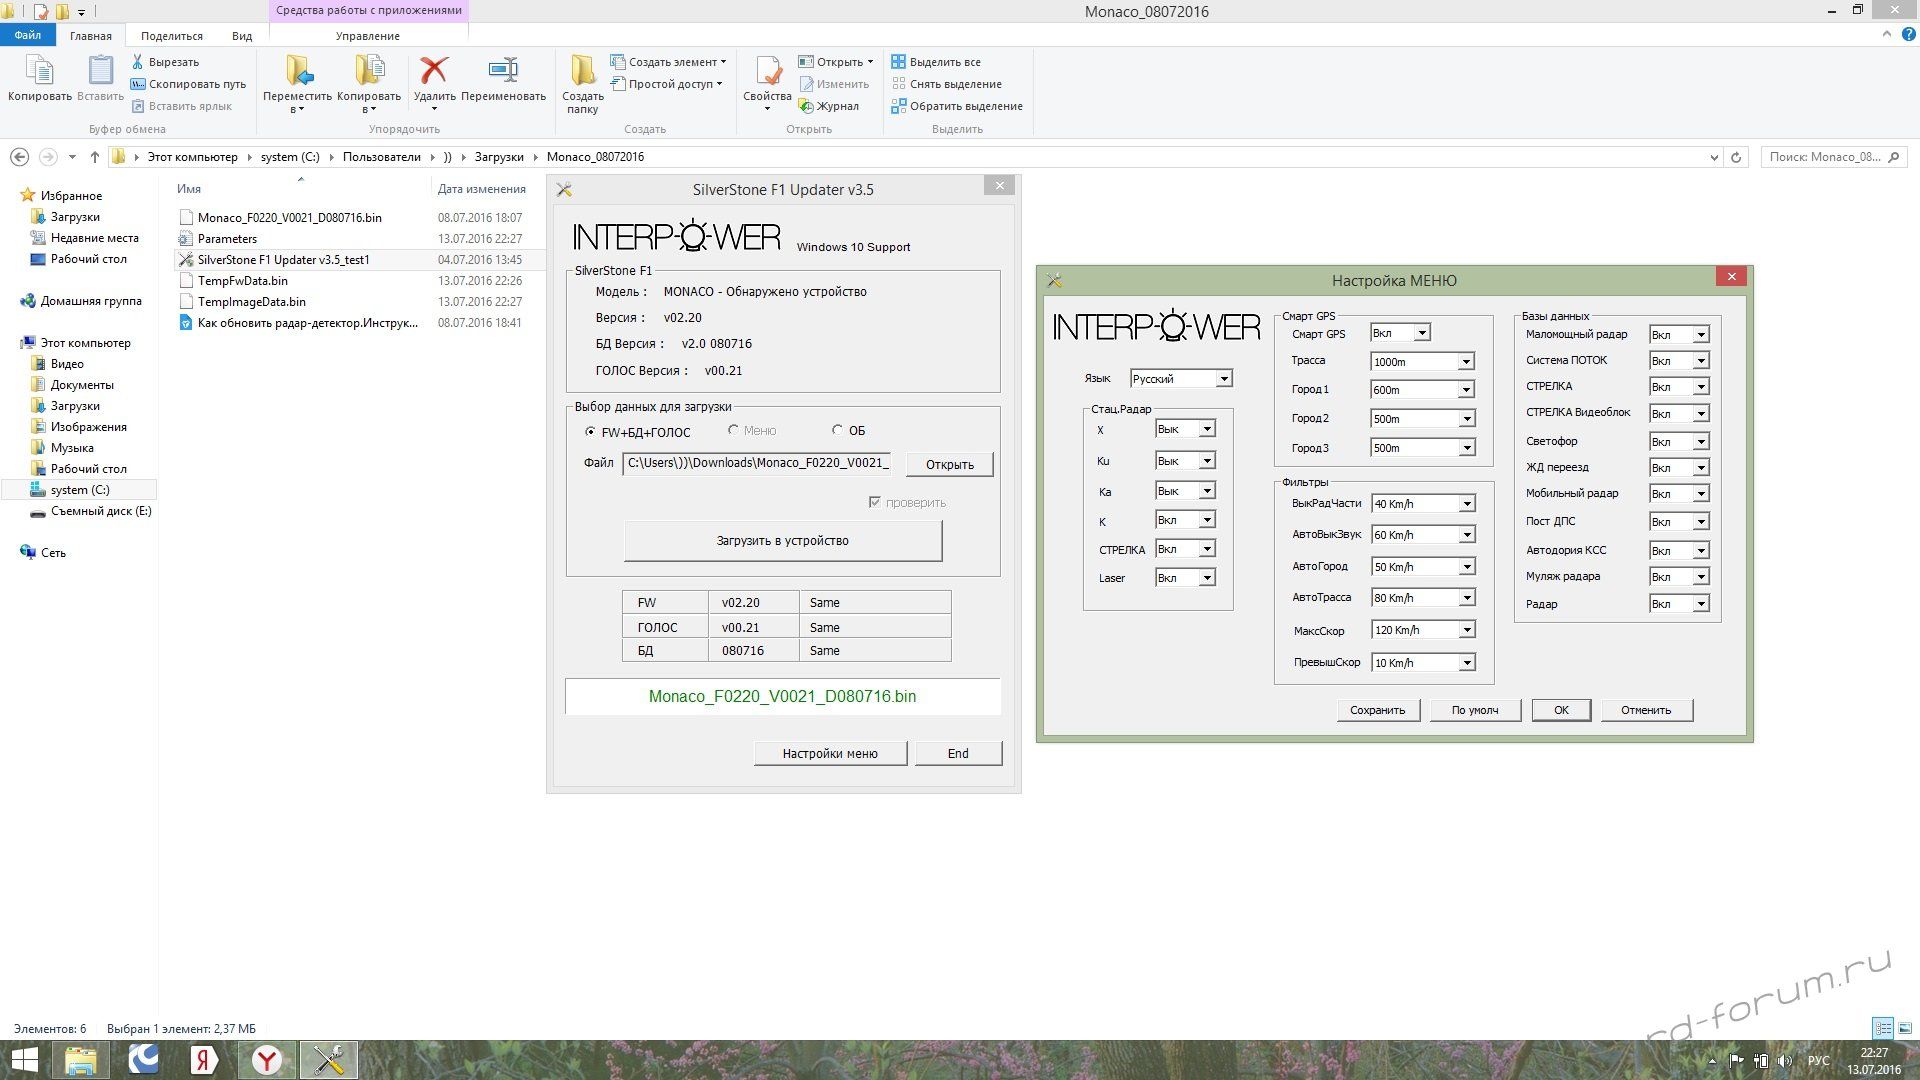Screen dimensions: 1920x1080
Task: Select FW+БД+ГОЛОС radio button
Action: tap(590, 432)
